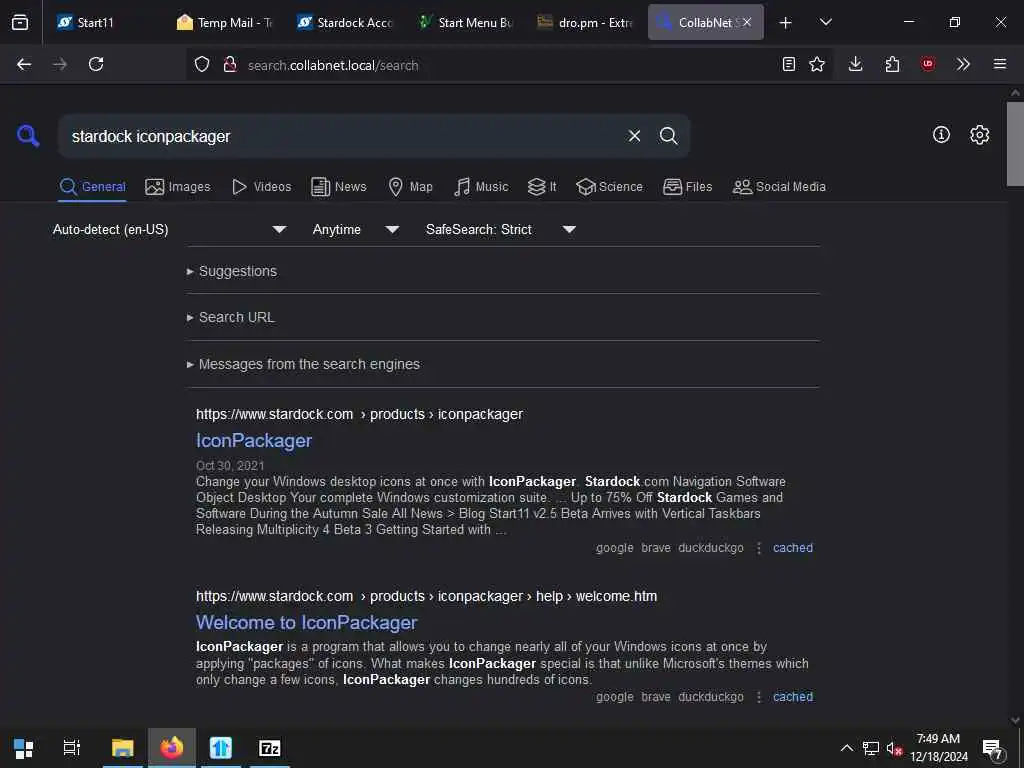
Task: Switch to Videos search category
Action: [261, 187]
